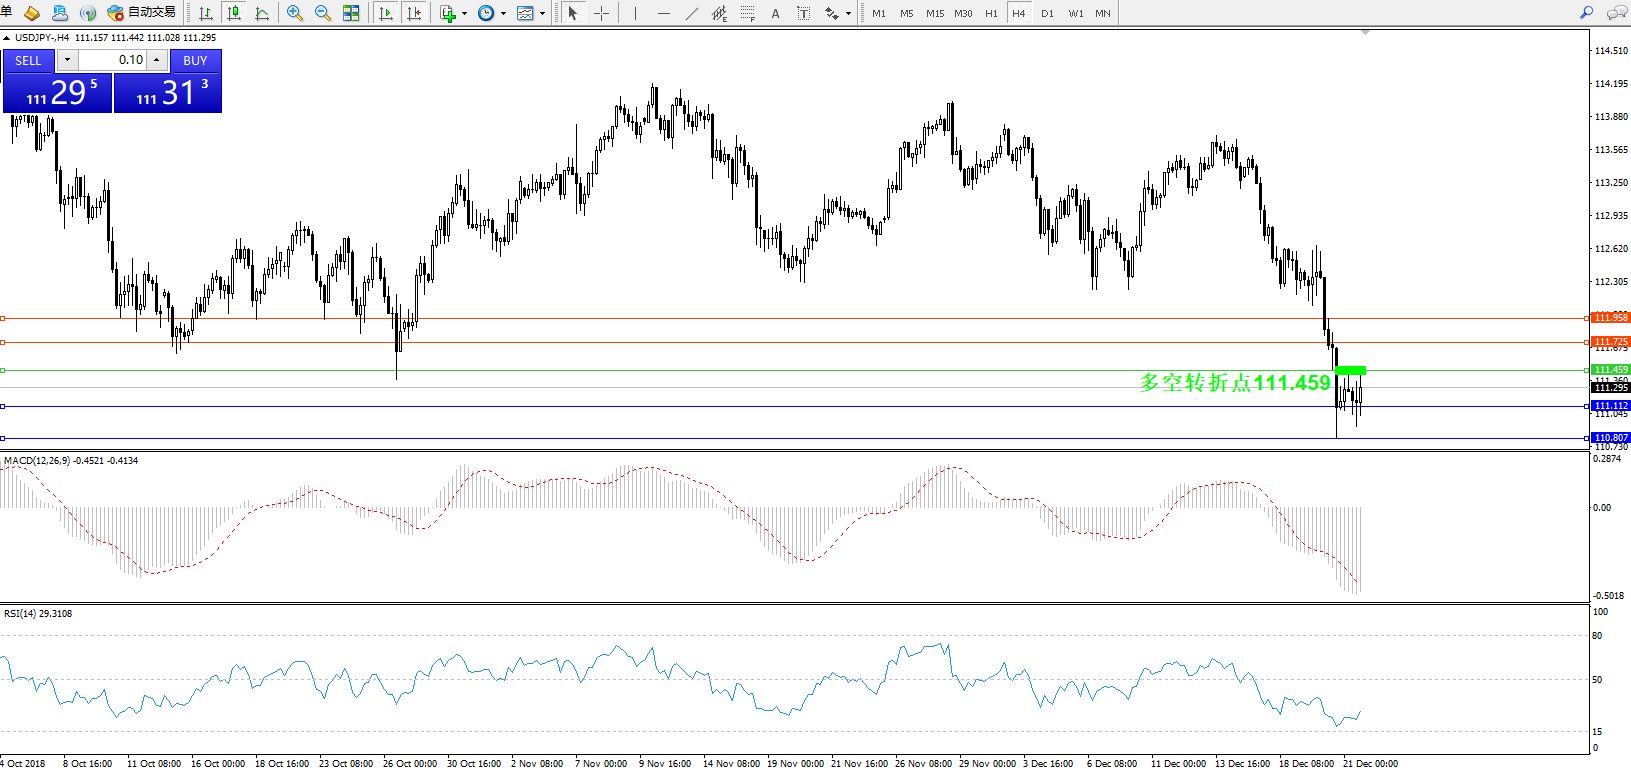Screen dimensions: 1631x775
Task: Pick the Fibonacci retracement tool
Action: point(747,13)
